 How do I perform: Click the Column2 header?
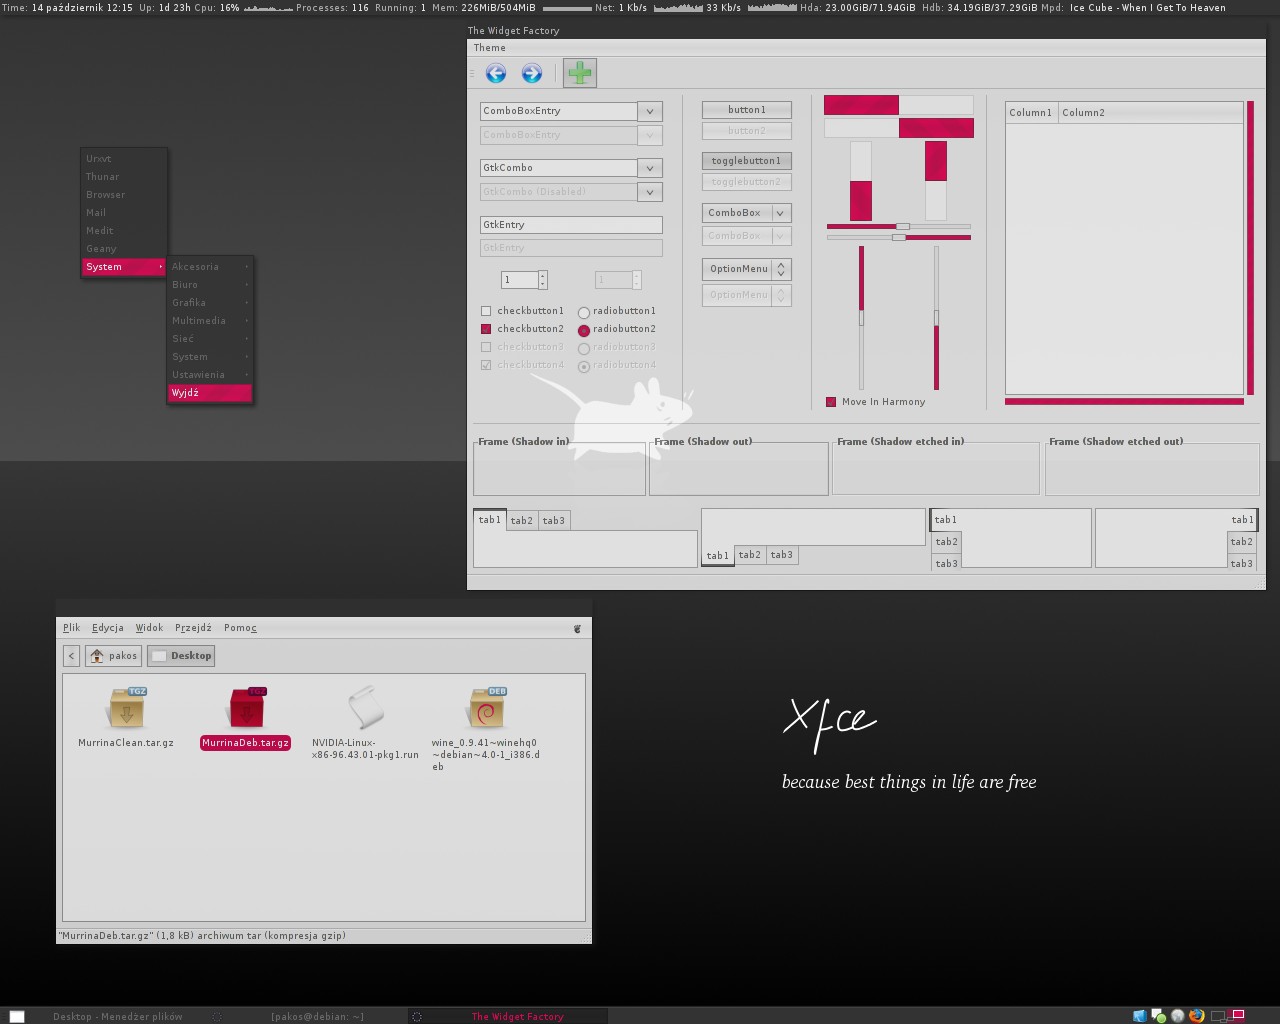(1150, 113)
